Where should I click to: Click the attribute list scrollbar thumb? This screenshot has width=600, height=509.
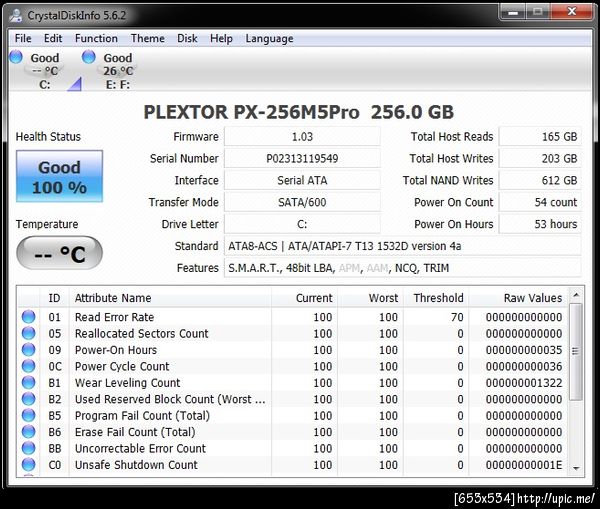576,351
